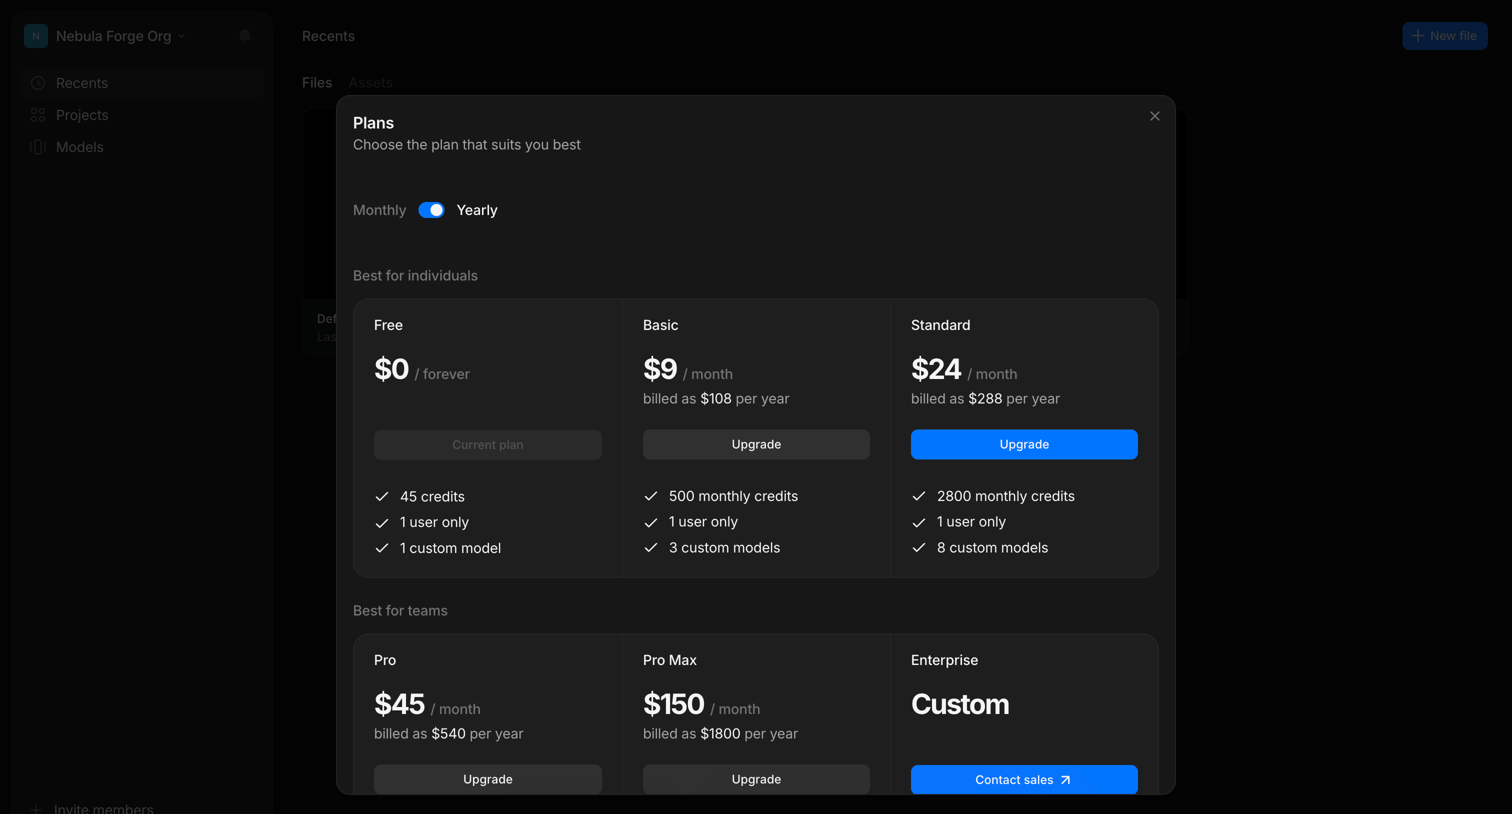Click the Enterprise Custom price text
The width and height of the screenshot is (1512, 814).
click(960, 704)
